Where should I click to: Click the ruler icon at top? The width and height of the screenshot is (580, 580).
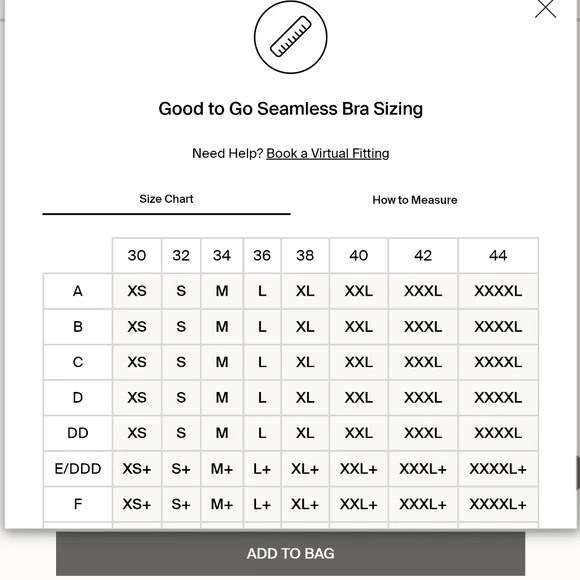pos(290,37)
